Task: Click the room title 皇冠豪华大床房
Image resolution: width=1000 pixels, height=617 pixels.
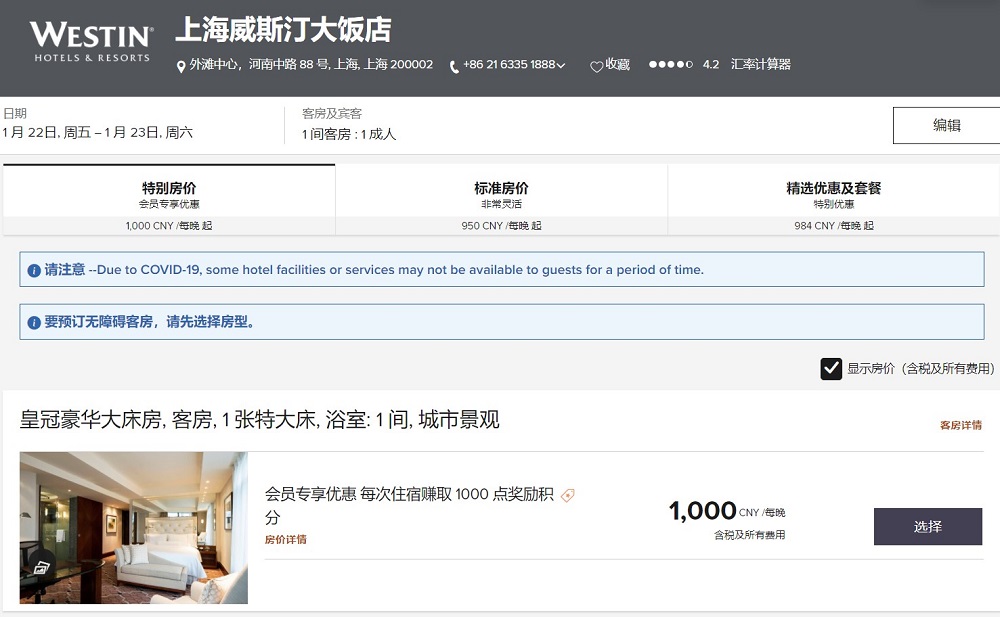Action: [x=260, y=420]
